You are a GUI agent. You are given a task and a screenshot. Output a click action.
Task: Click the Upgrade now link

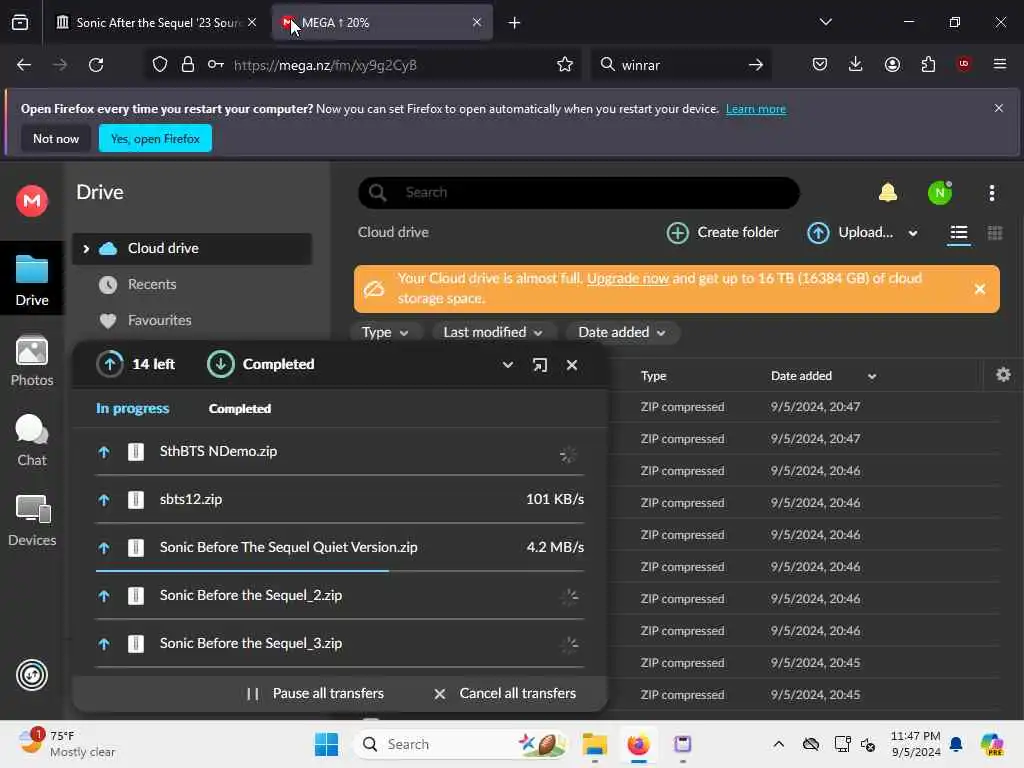click(628, 279)
